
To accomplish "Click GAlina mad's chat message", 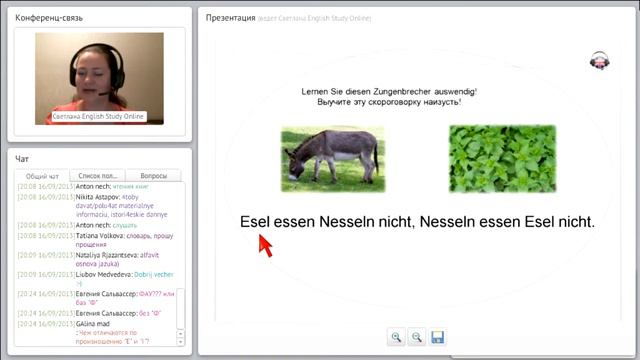I will (x=96, y=332).
